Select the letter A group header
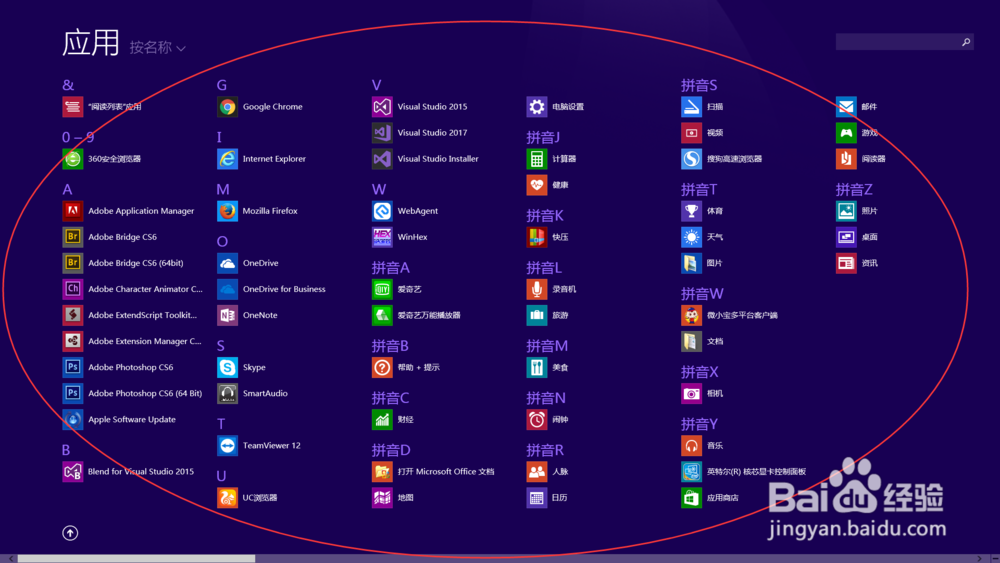This screenshot has height=563, width=1000. pos(68,189)
